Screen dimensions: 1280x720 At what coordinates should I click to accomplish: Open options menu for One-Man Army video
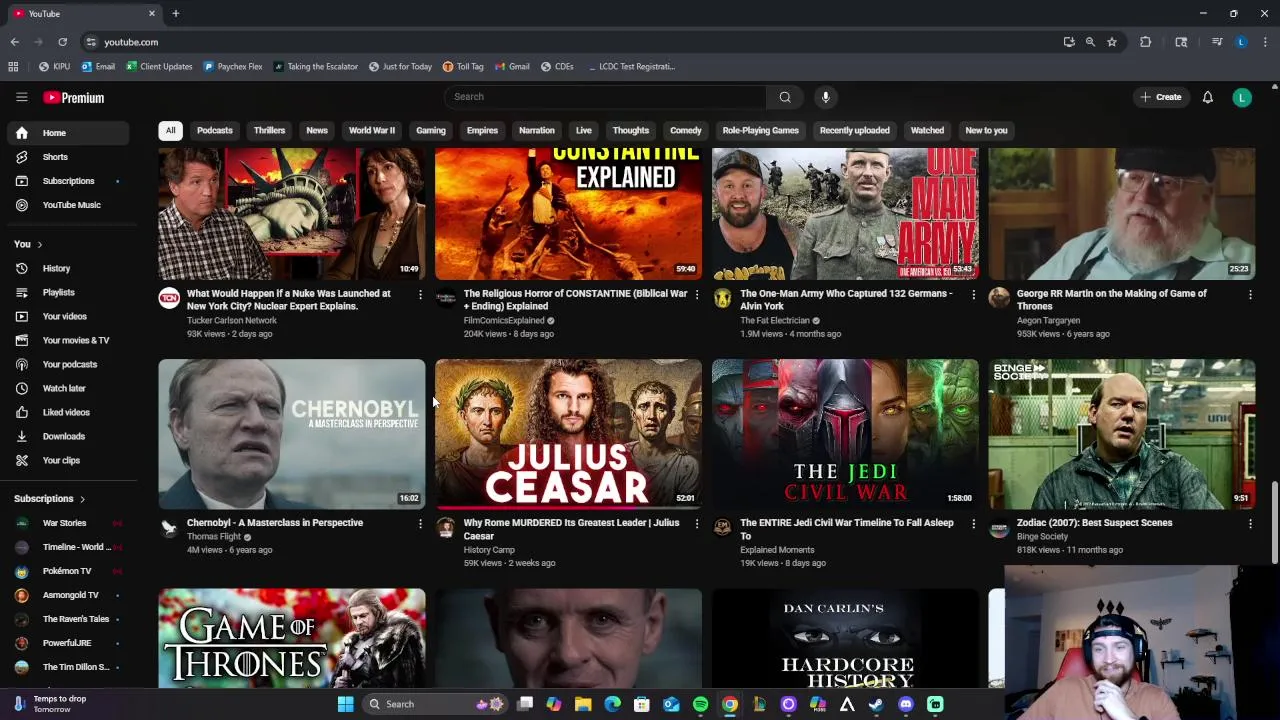973,294
